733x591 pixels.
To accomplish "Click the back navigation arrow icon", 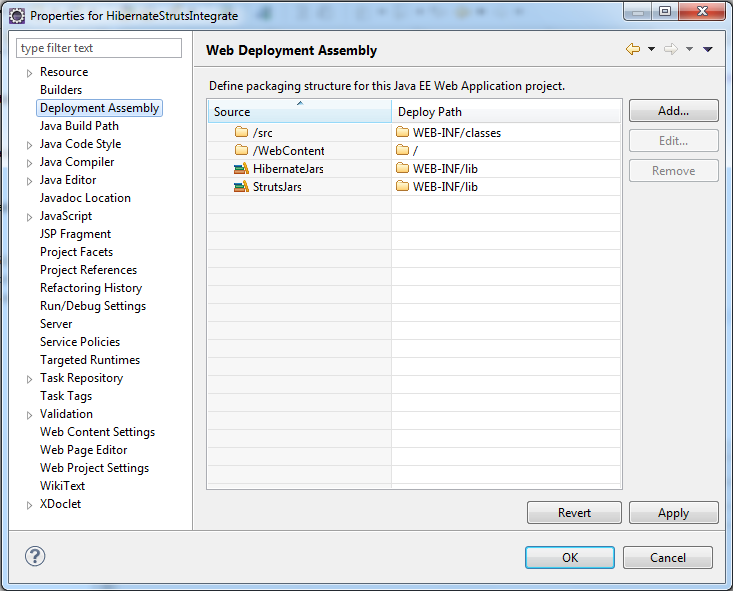I will 632,49.
